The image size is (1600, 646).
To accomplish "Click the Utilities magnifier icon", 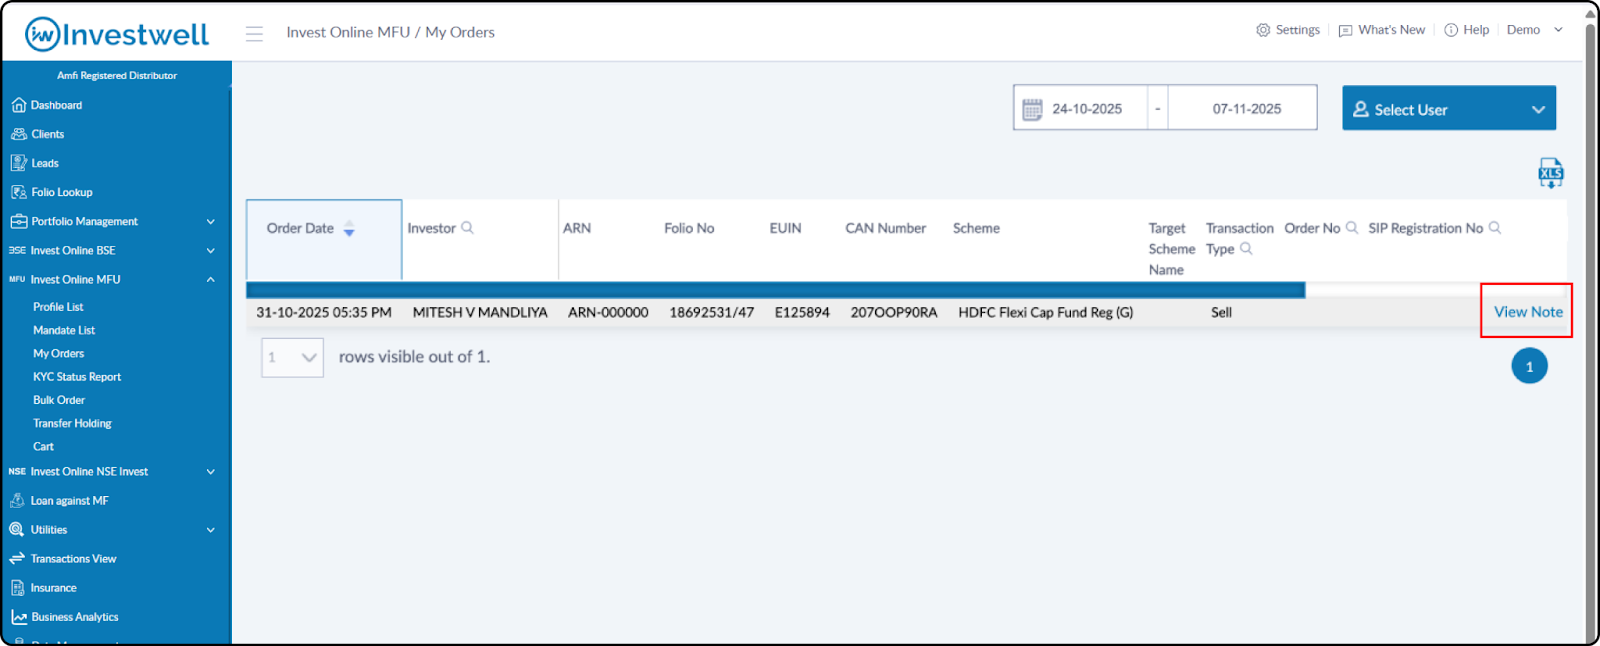I will tap(17, 529).
